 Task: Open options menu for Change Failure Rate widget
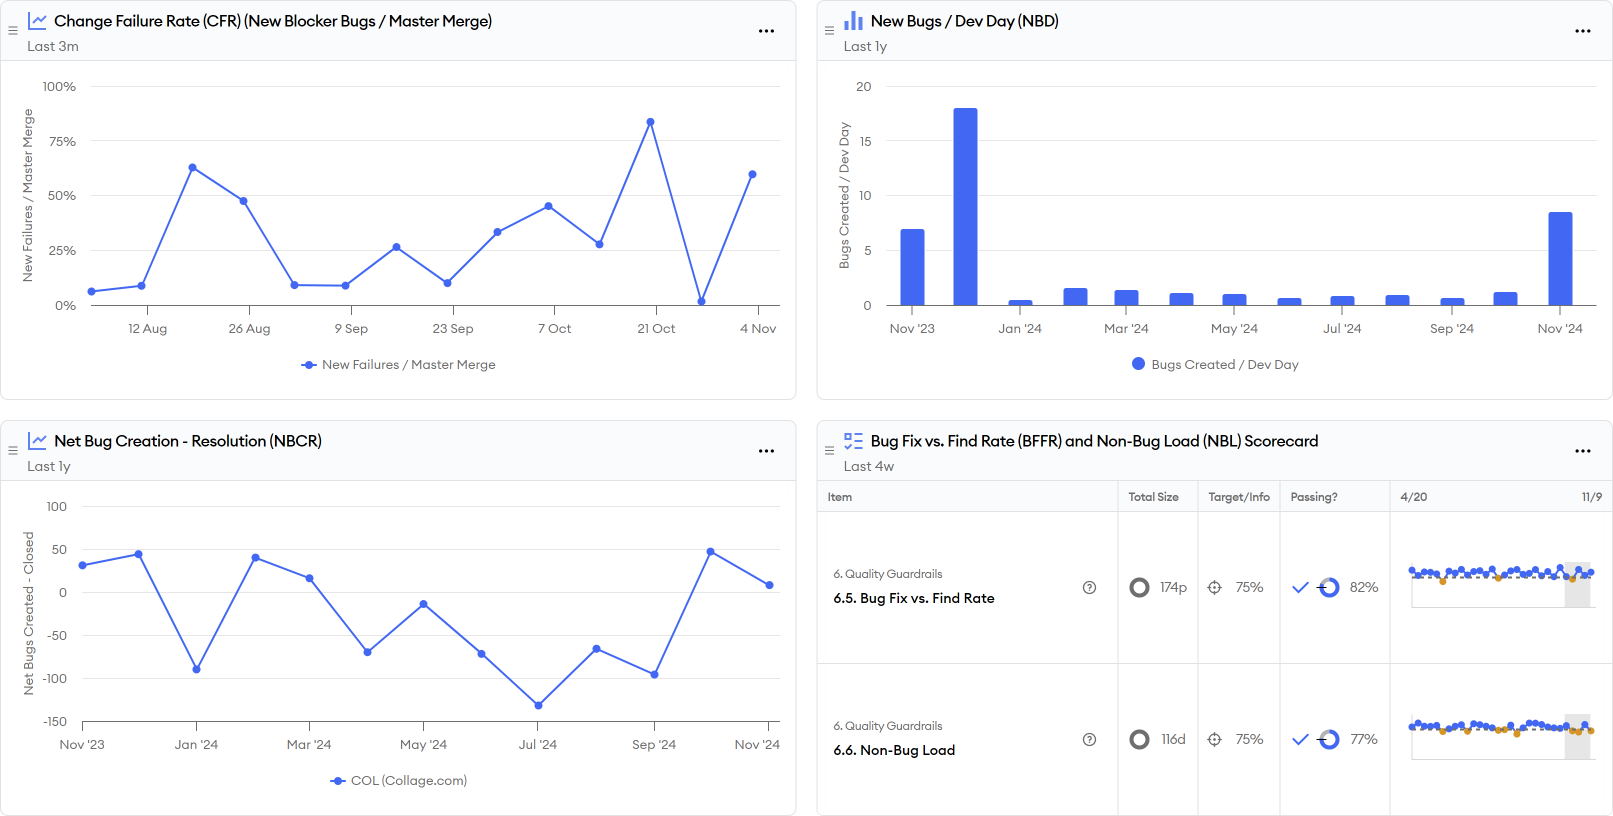click(x=766, y=31)
